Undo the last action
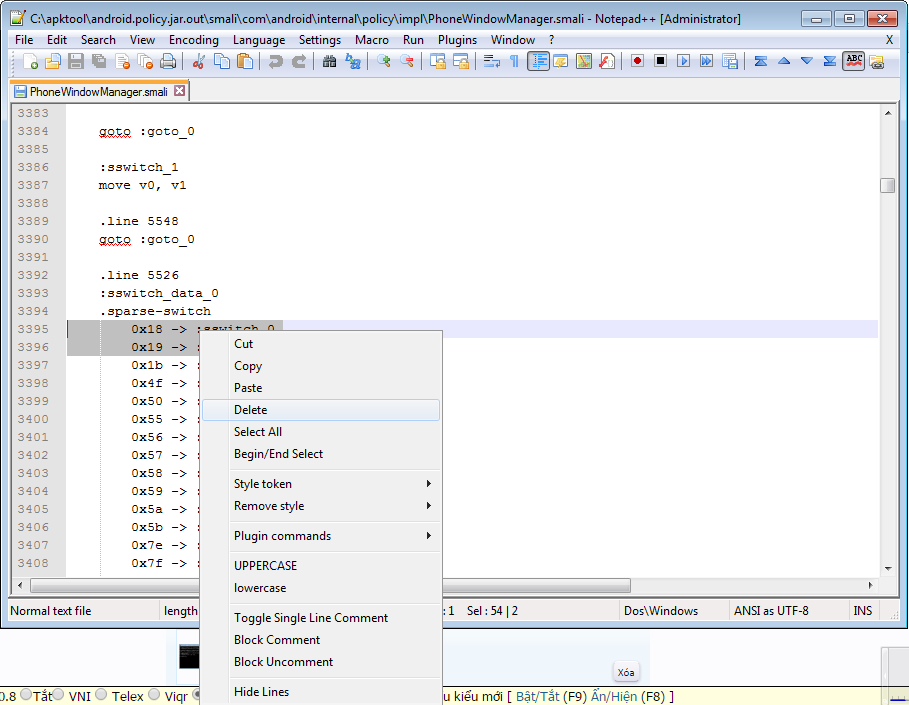This screenshot has width=909, height=705. click(276, 61)
